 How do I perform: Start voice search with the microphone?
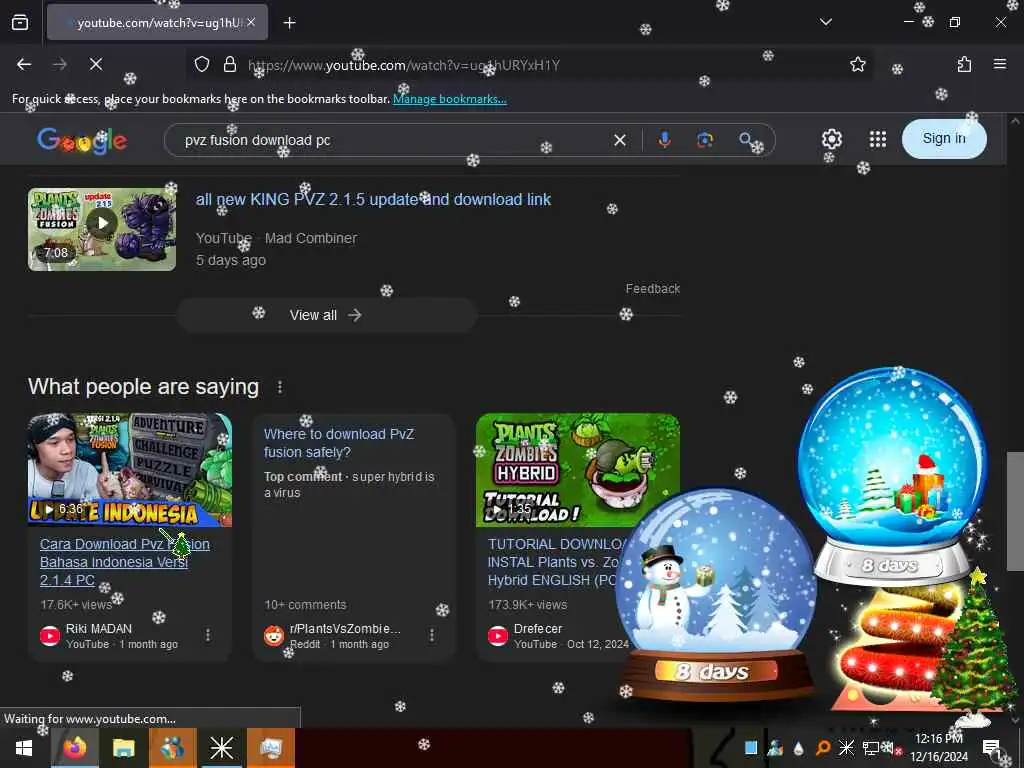pos(664,140)
